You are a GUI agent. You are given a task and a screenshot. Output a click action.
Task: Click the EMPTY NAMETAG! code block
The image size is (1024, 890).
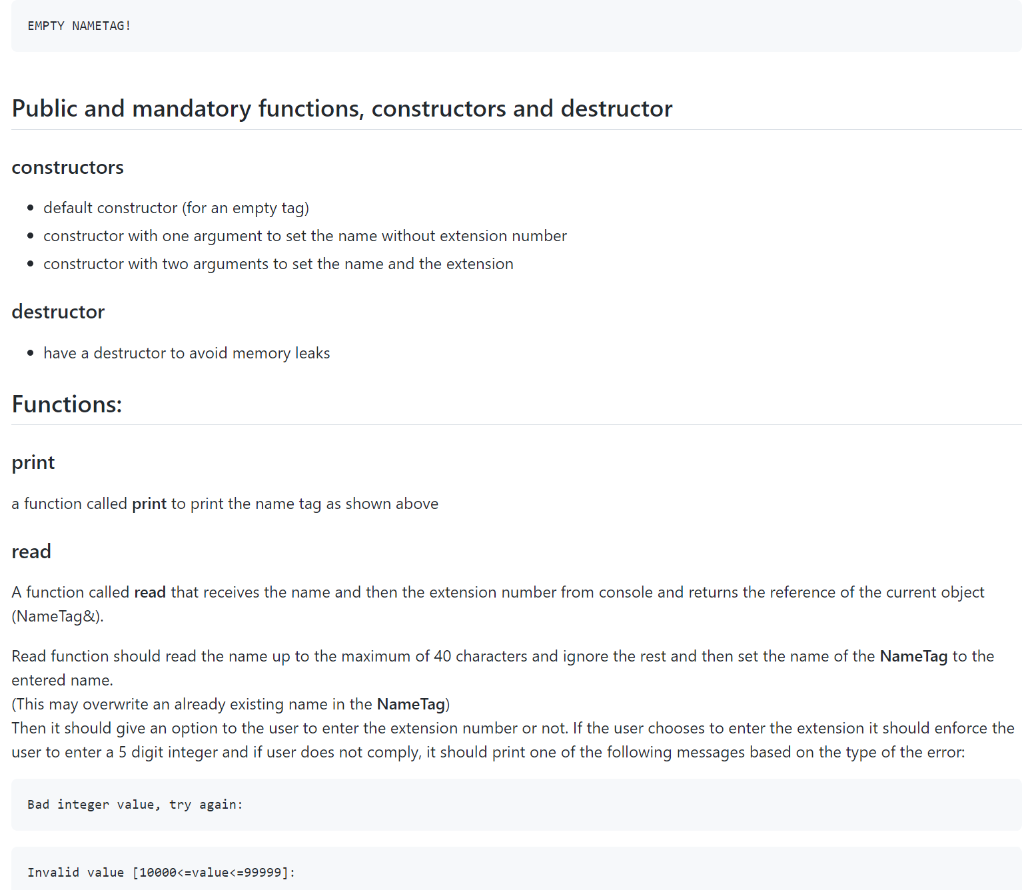(x=516, y=26)
